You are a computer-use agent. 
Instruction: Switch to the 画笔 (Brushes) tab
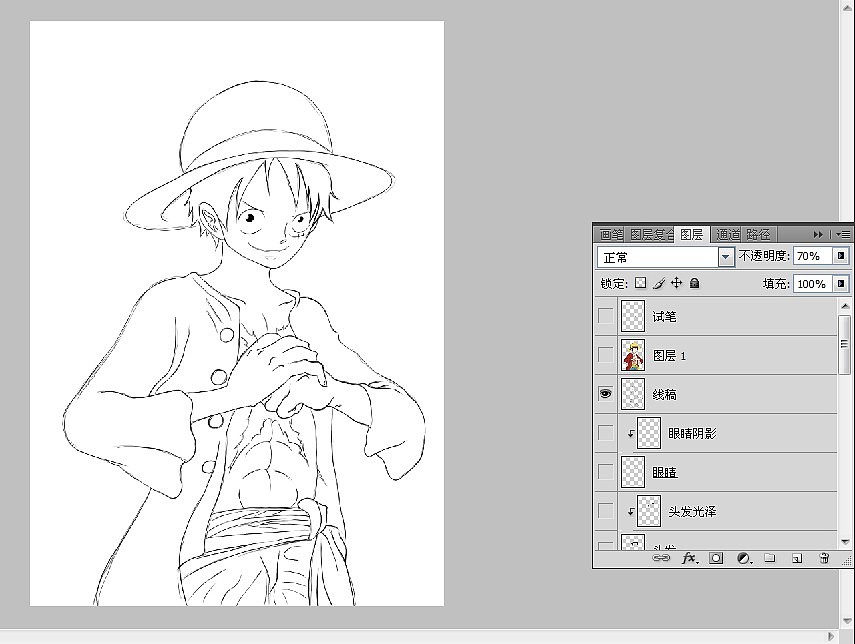tap(610, 233)
